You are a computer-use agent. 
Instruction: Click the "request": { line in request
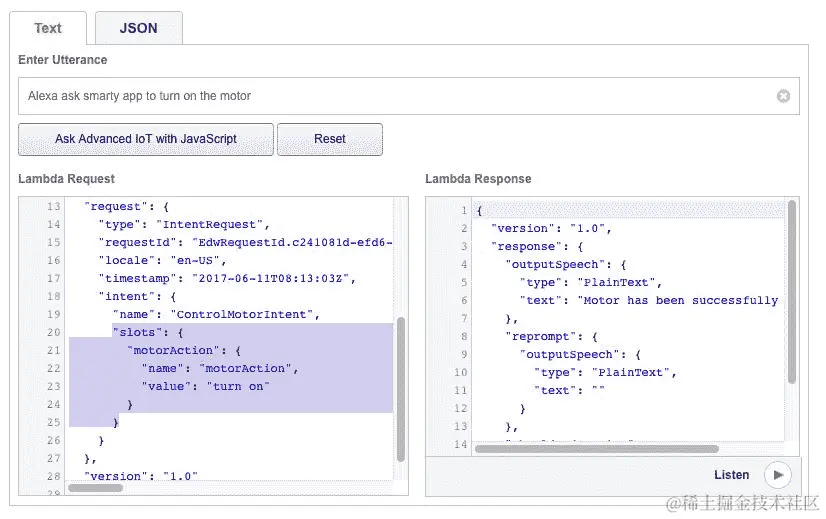point(126,207)
